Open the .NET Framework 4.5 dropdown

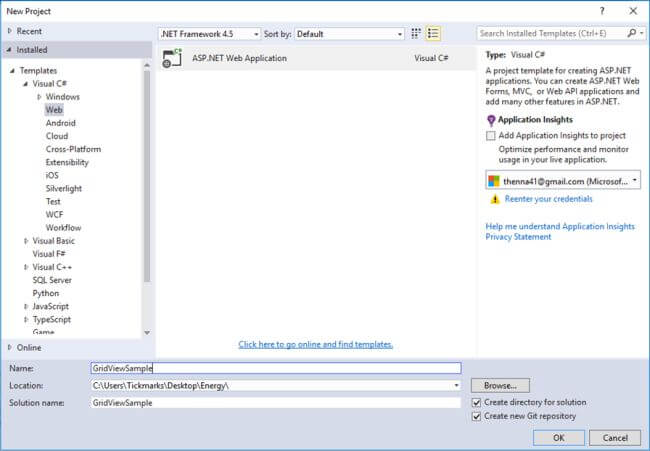[210, 34]
